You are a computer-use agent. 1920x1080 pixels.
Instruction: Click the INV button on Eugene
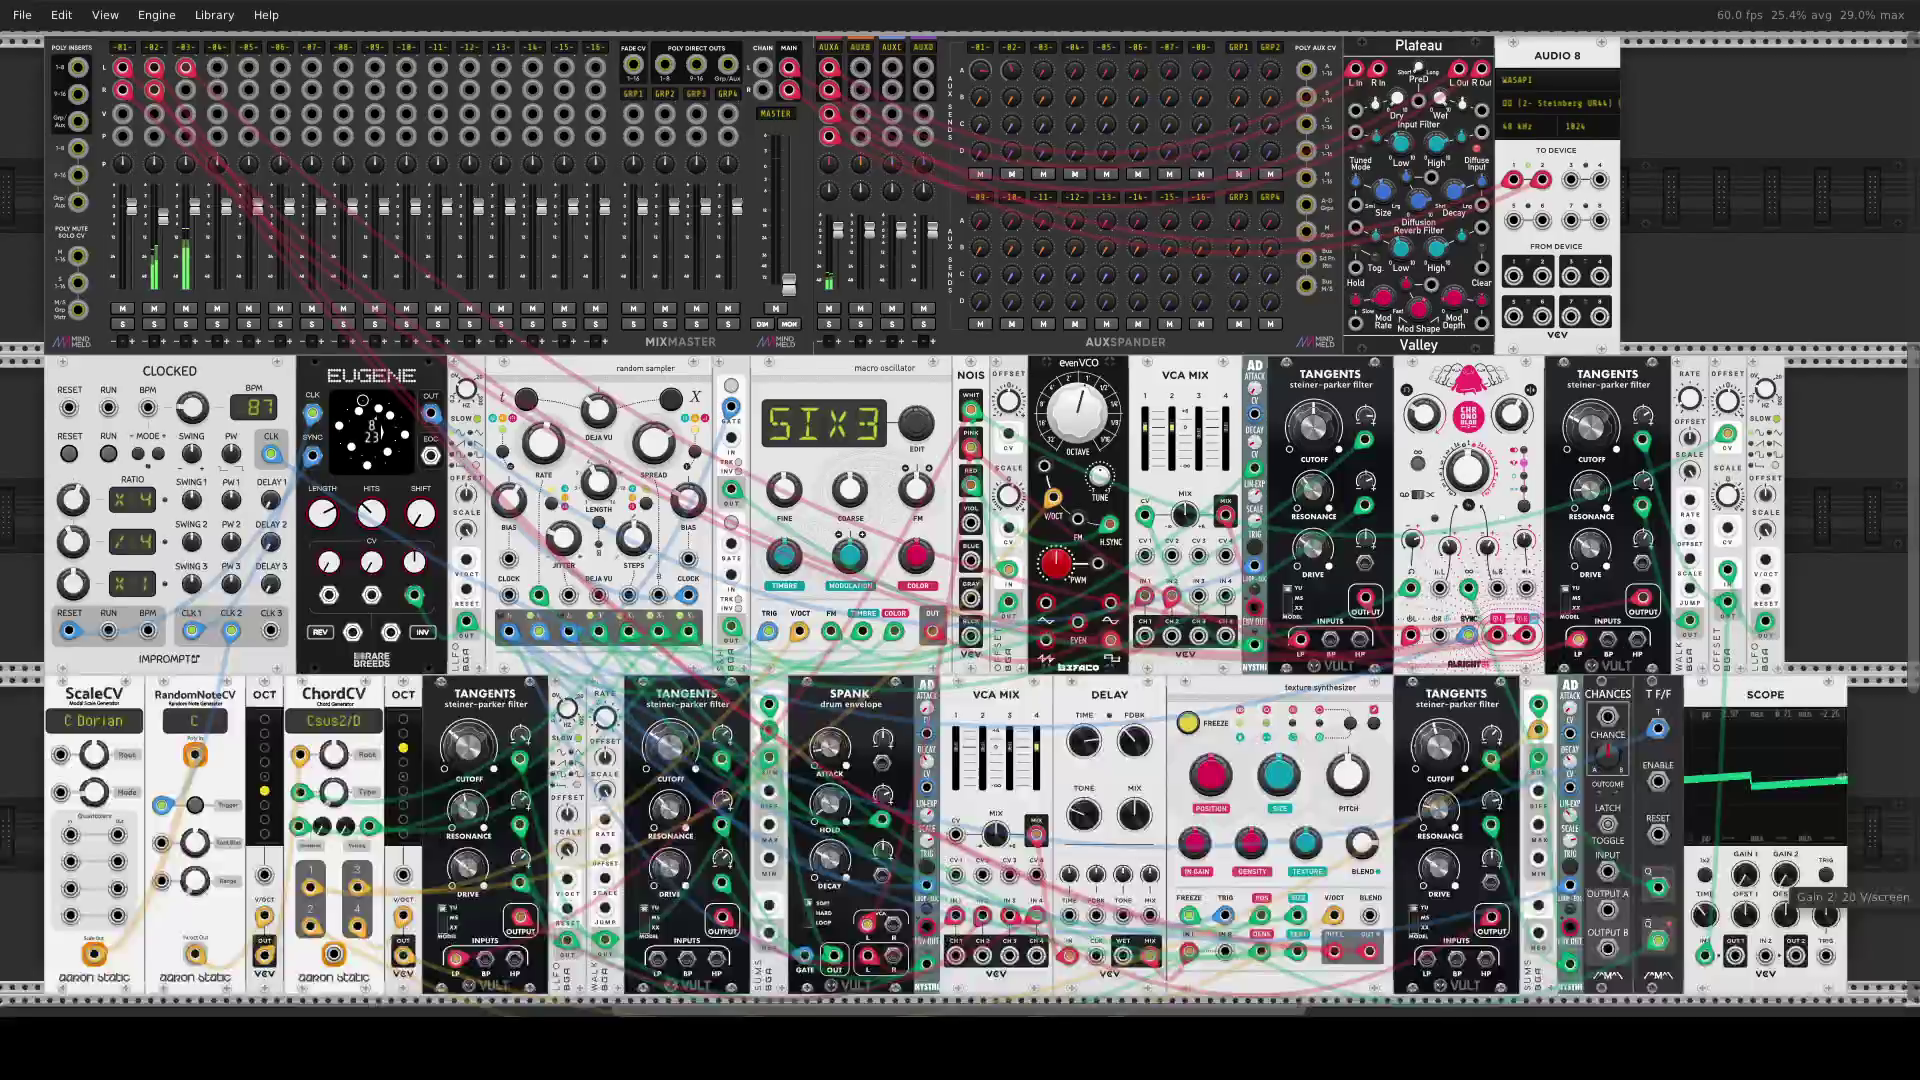click(x=422, y=632)
